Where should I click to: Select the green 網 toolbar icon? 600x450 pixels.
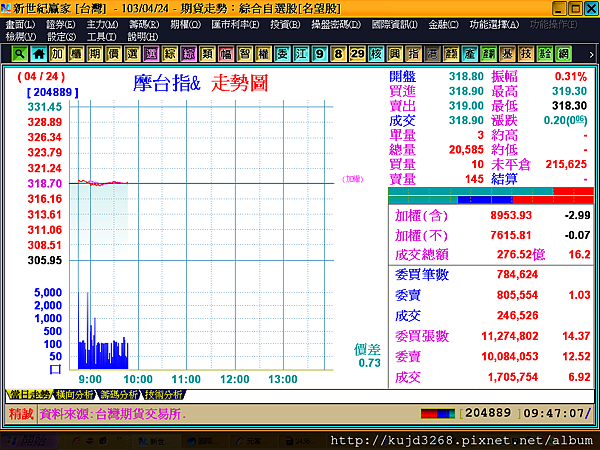pyautogui.click(x=563, y=54)
